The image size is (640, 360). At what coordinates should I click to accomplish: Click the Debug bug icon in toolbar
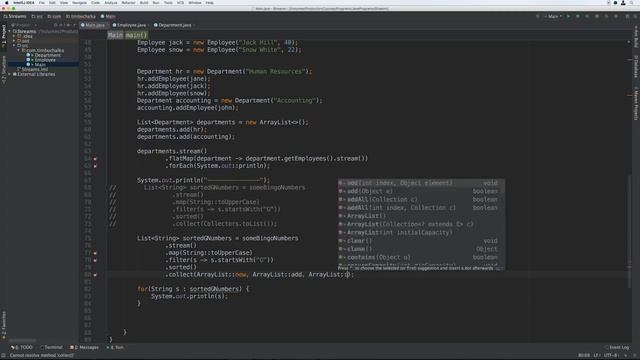[x=578, y=16]
